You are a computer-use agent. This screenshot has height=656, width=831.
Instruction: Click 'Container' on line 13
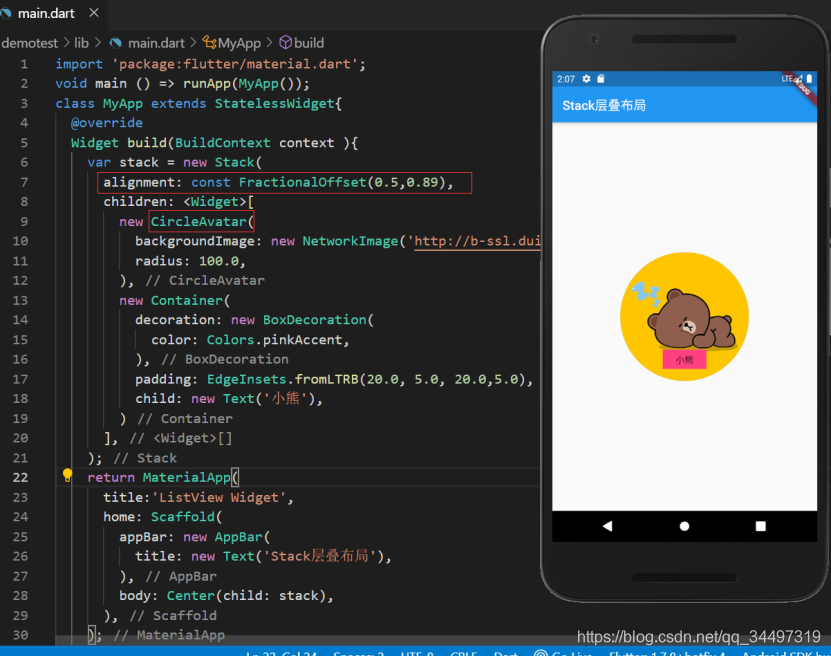click(x=187, y=300)
